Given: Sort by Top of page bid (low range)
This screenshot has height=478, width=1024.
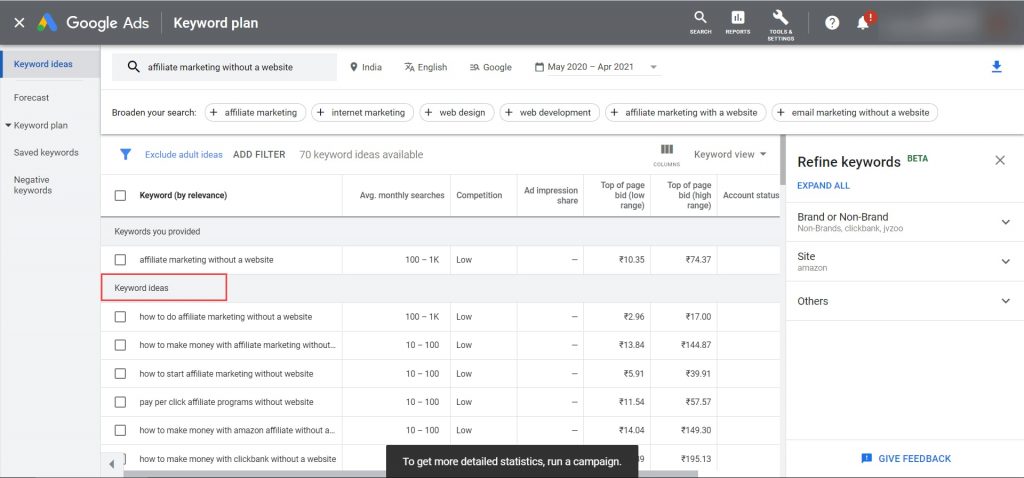Looking at the screenshot, I should [x=622, y=195].
